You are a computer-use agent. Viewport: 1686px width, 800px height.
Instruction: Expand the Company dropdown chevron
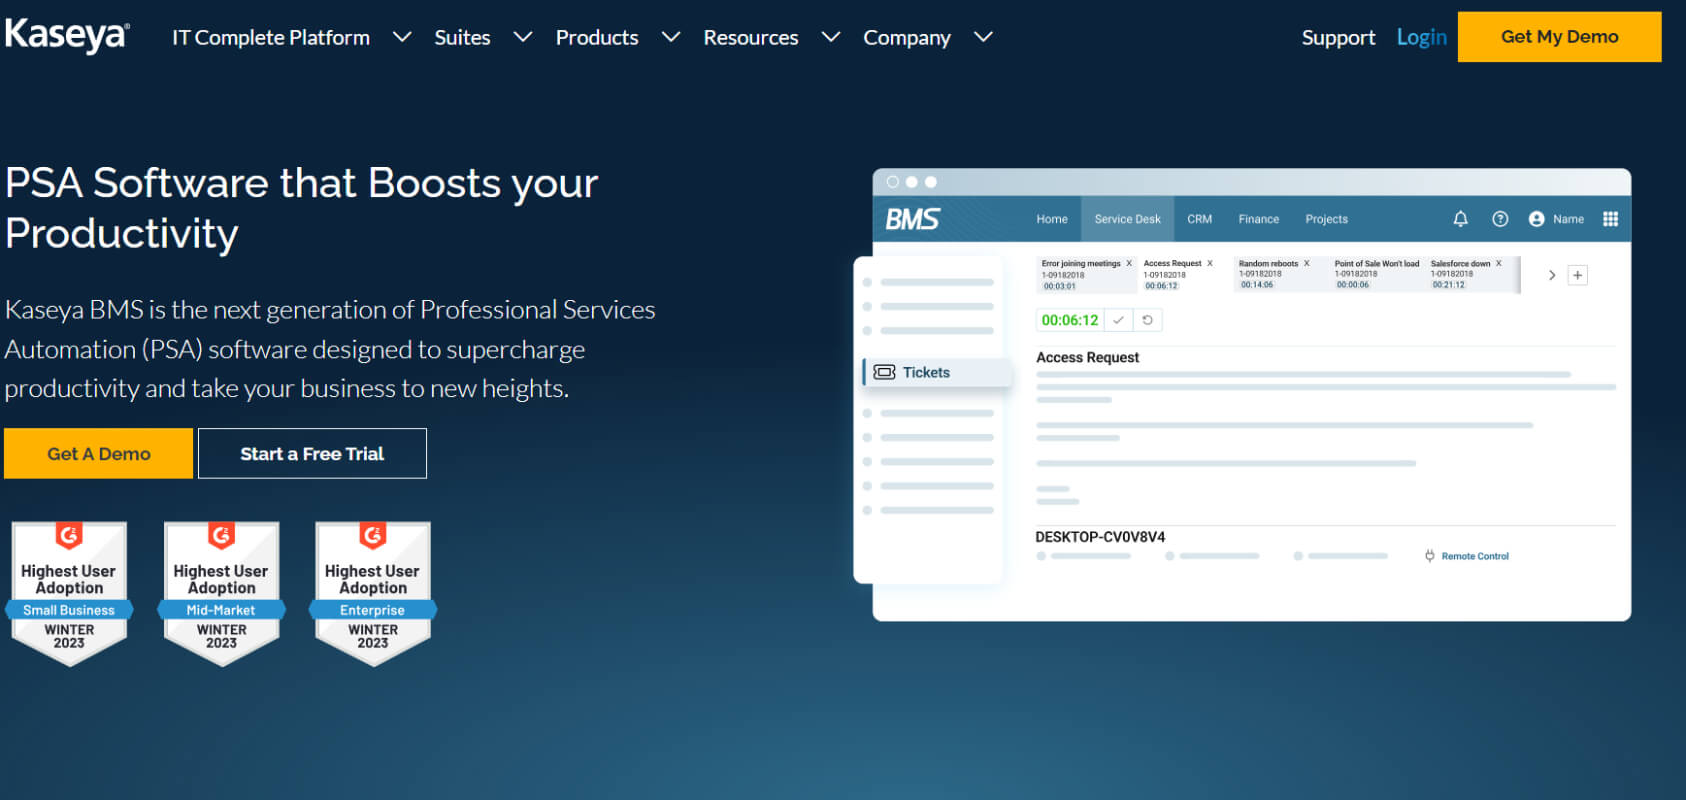coord(983,37)
